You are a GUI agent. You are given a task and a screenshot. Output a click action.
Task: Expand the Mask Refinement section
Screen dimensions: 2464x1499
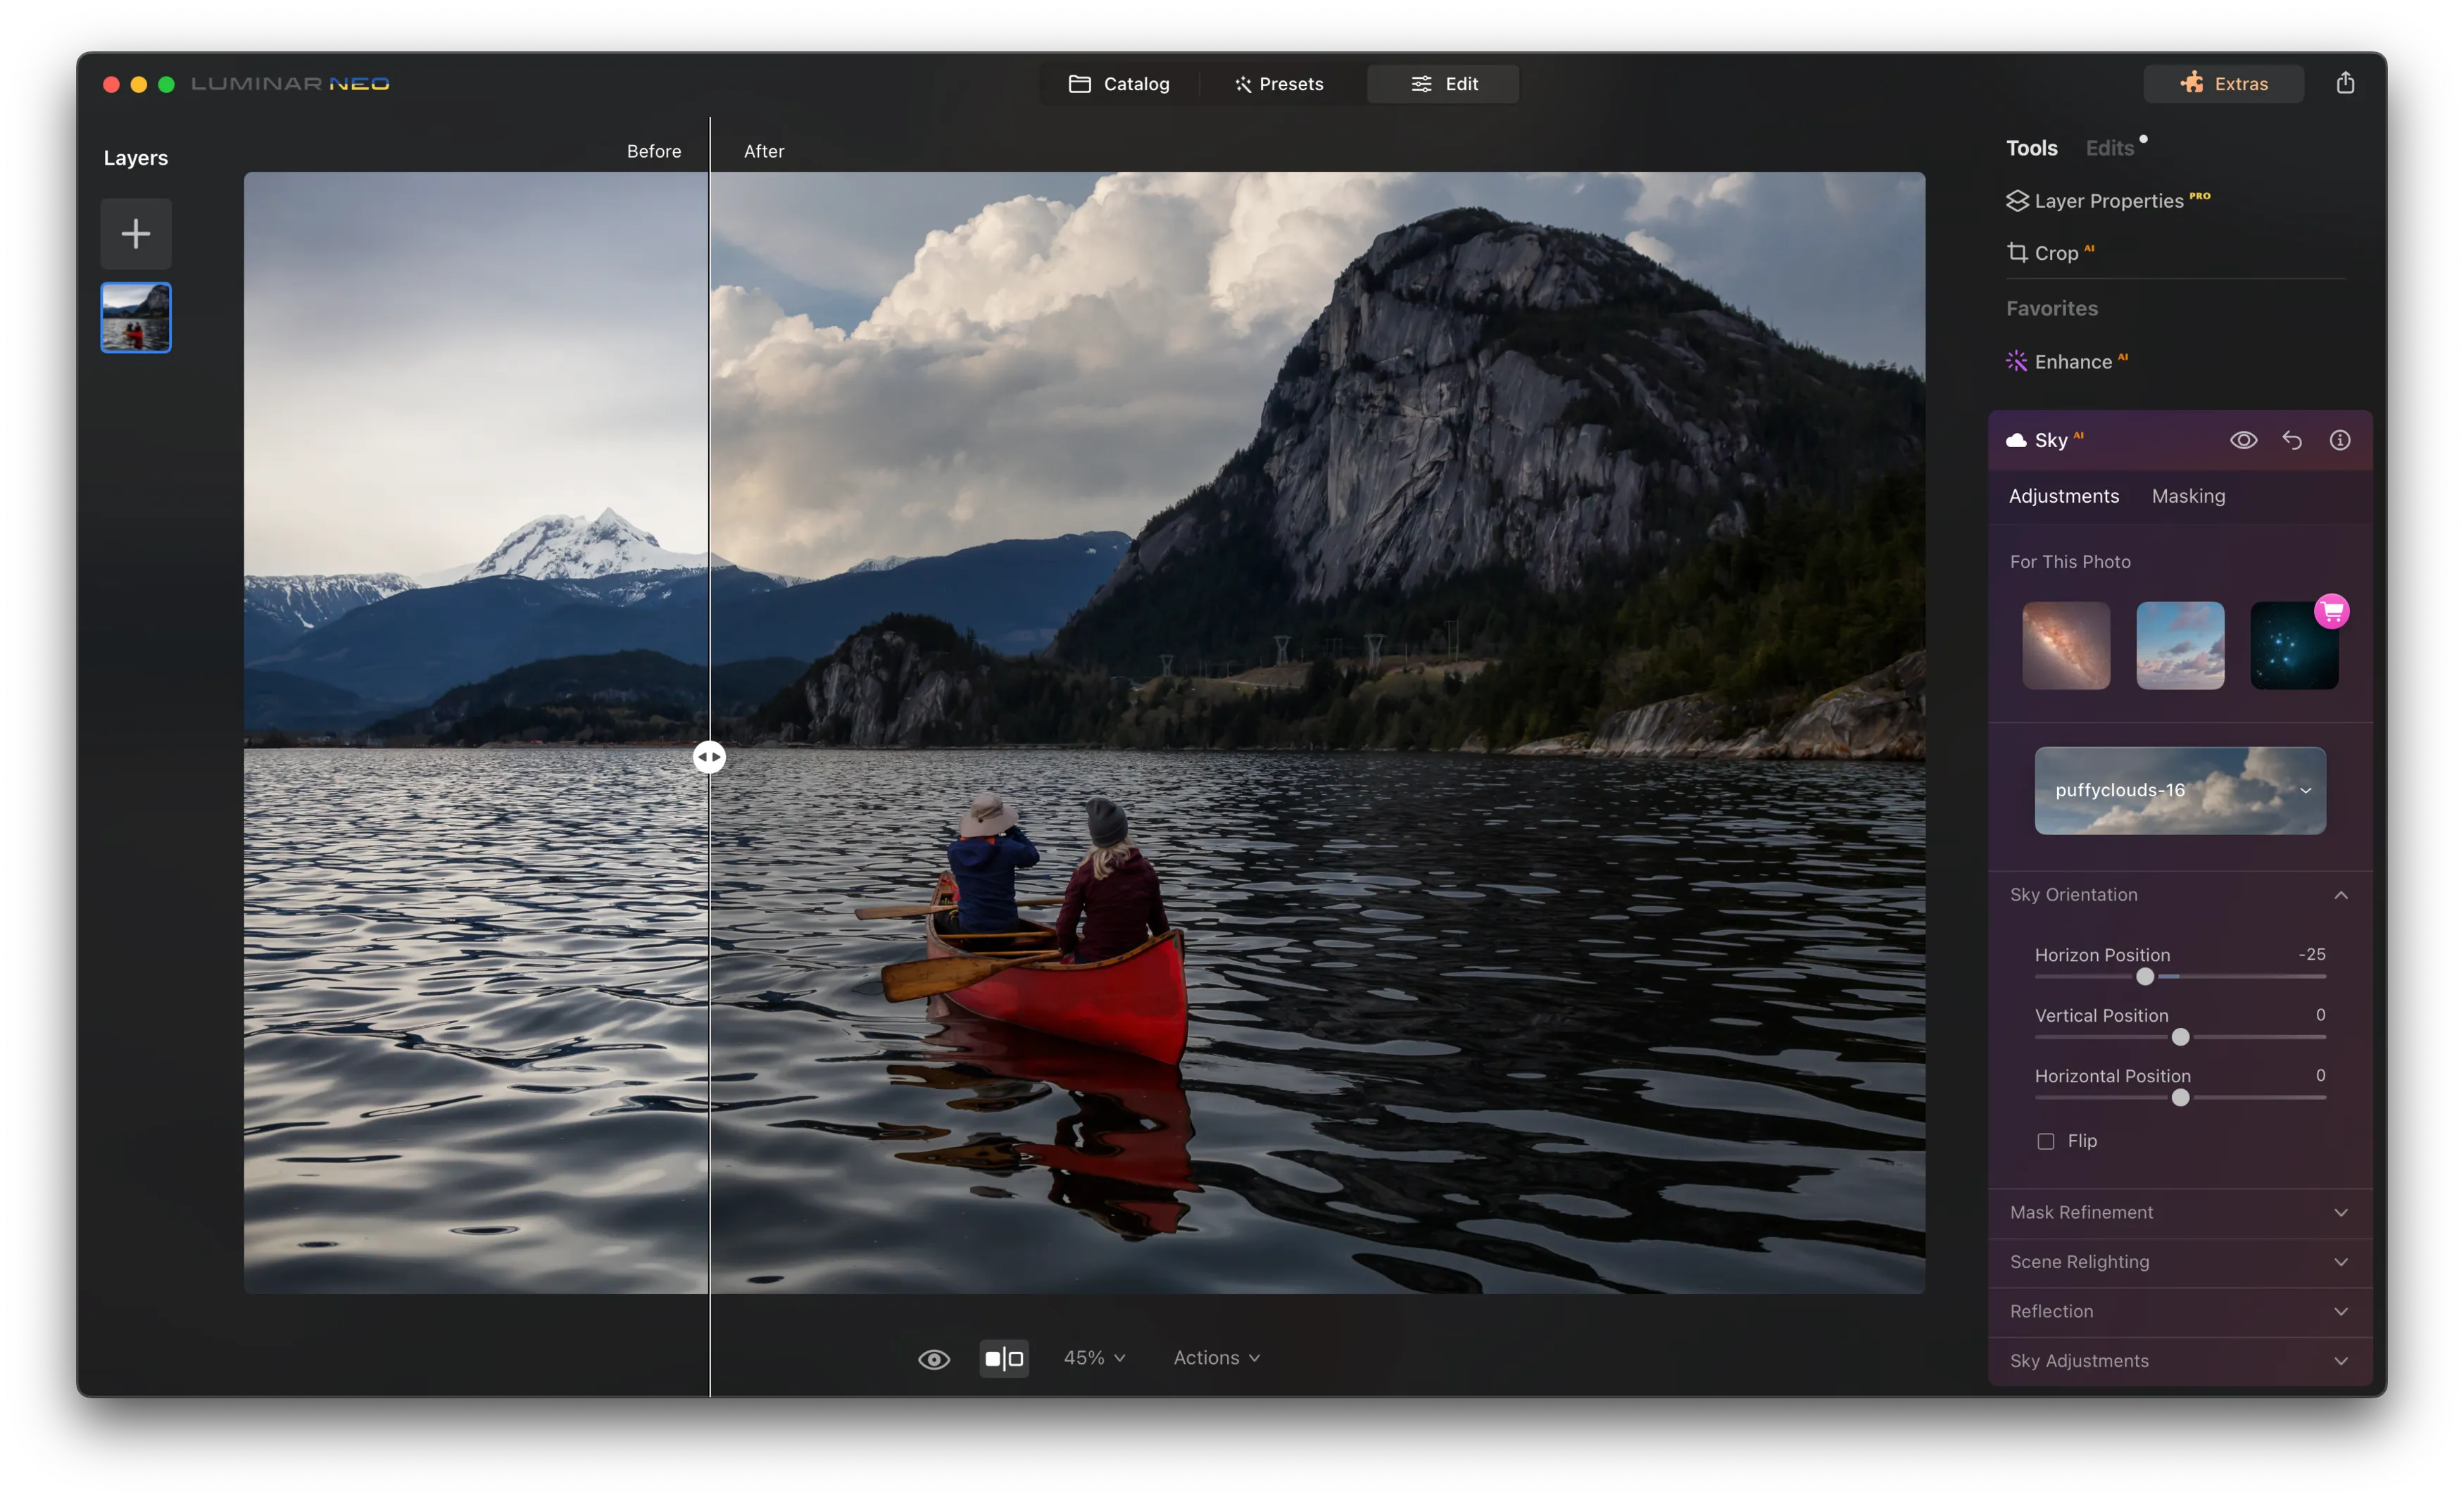tap(2180, 1212)
